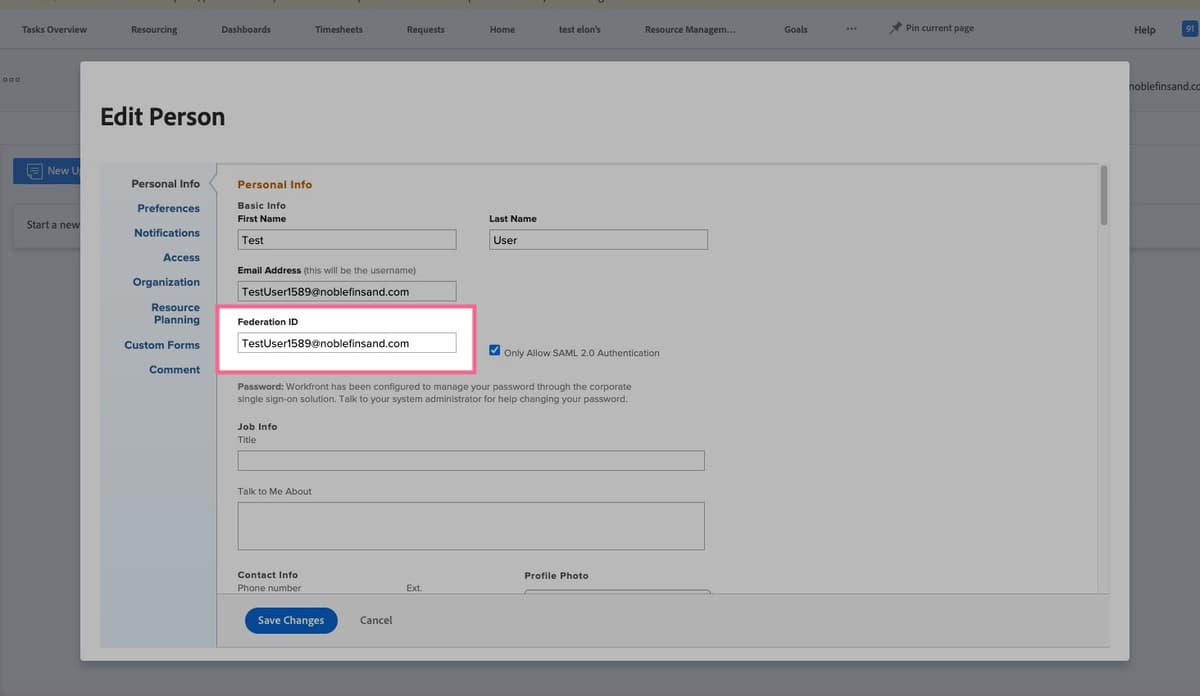Click Help in top bar

[x=1144, y=30]
